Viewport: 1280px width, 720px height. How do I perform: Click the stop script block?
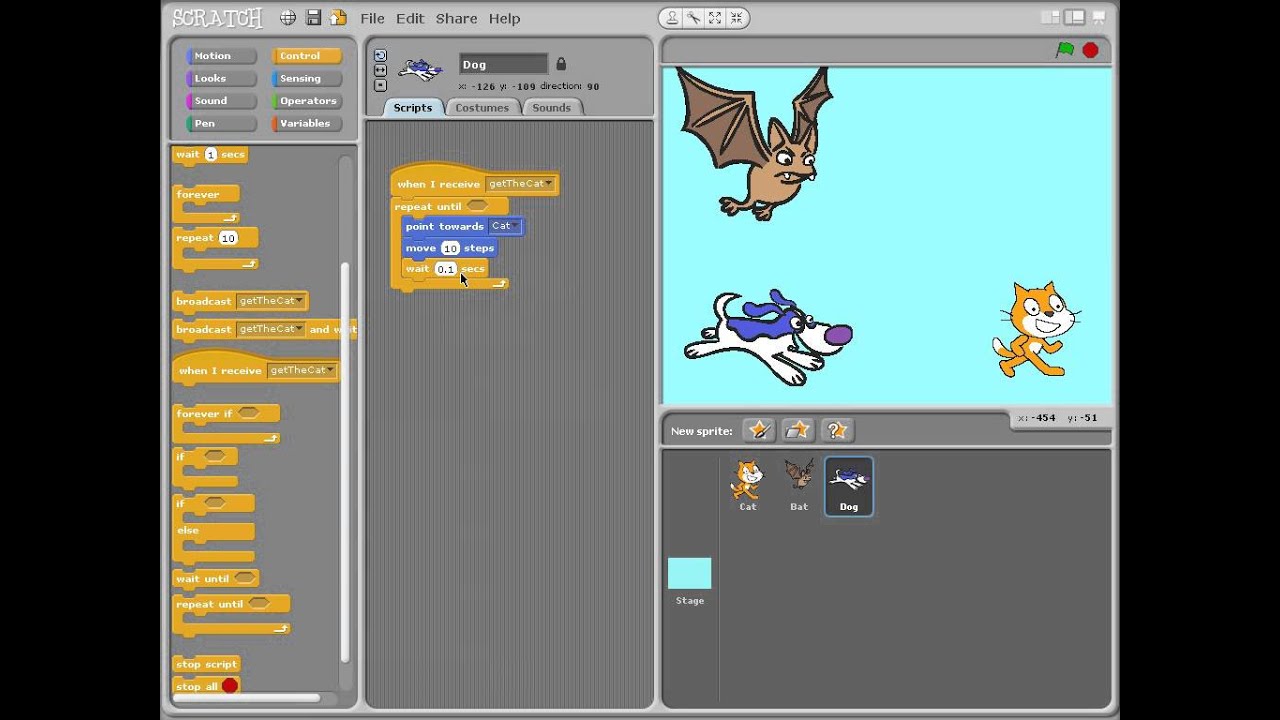click(207, 664)
